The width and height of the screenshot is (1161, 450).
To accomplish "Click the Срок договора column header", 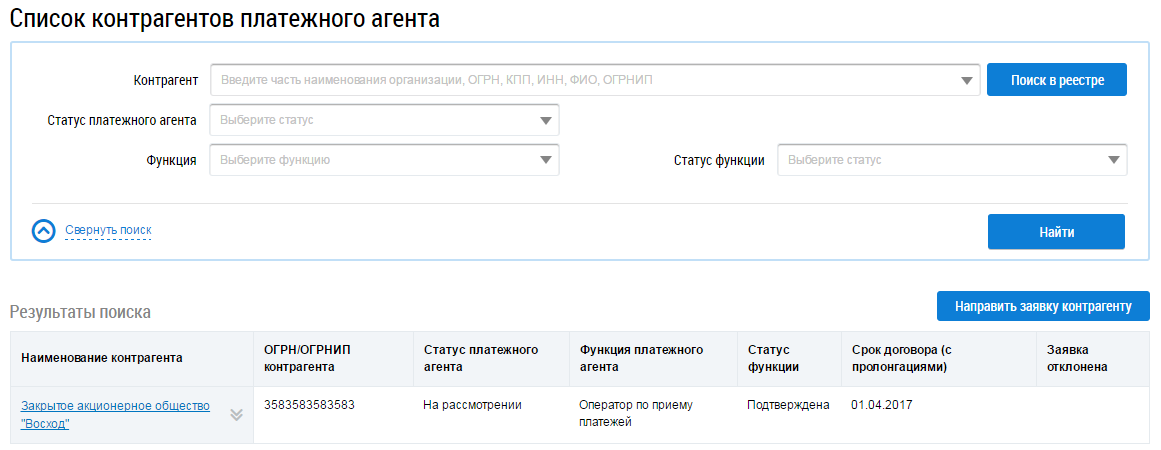I will (x=914, y=358).
